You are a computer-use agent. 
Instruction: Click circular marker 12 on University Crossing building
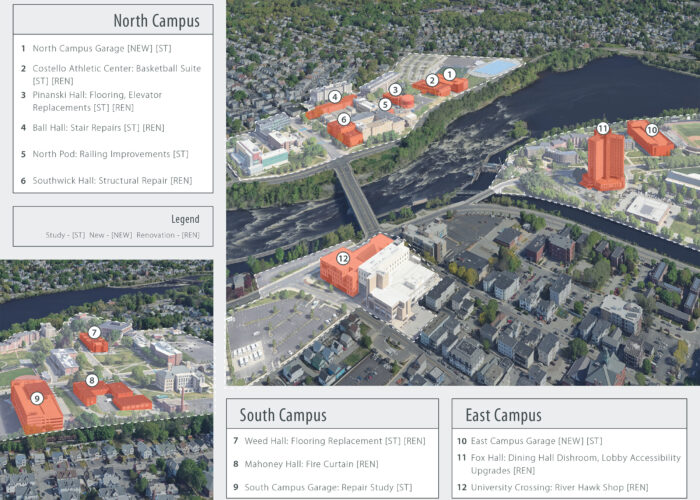342,257
